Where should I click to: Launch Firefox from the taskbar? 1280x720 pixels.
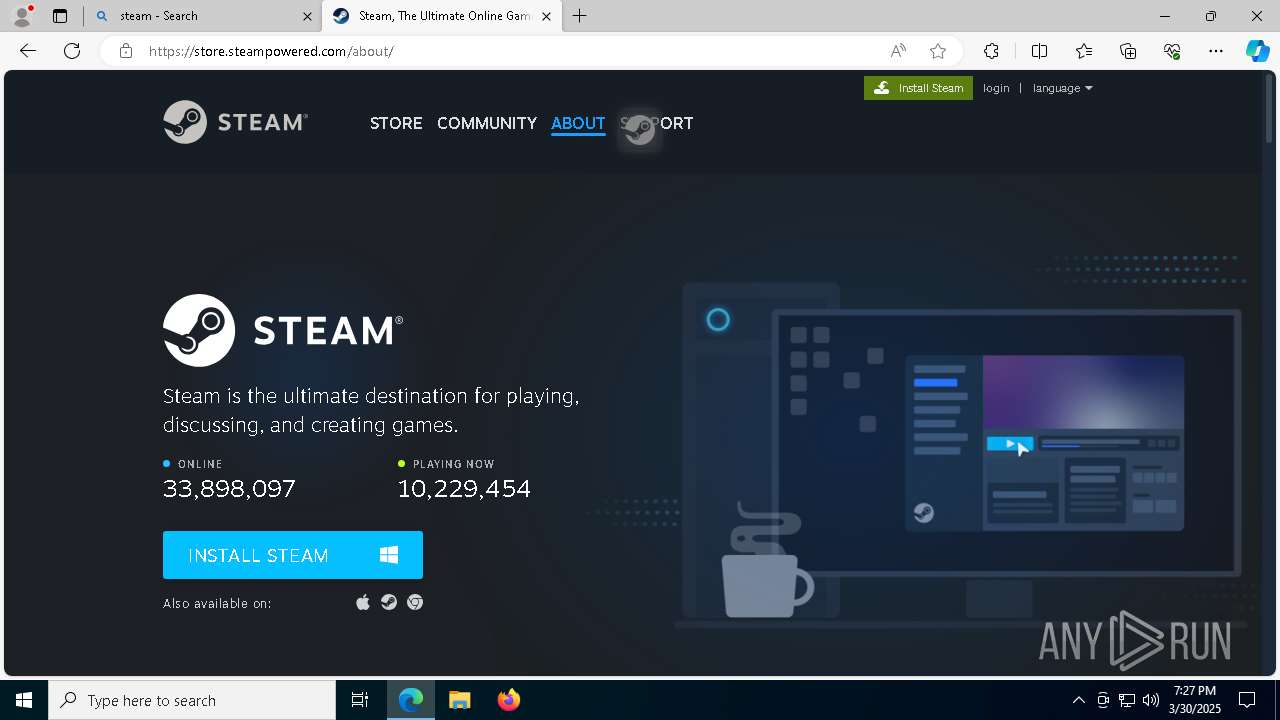(x=508, y=700)
